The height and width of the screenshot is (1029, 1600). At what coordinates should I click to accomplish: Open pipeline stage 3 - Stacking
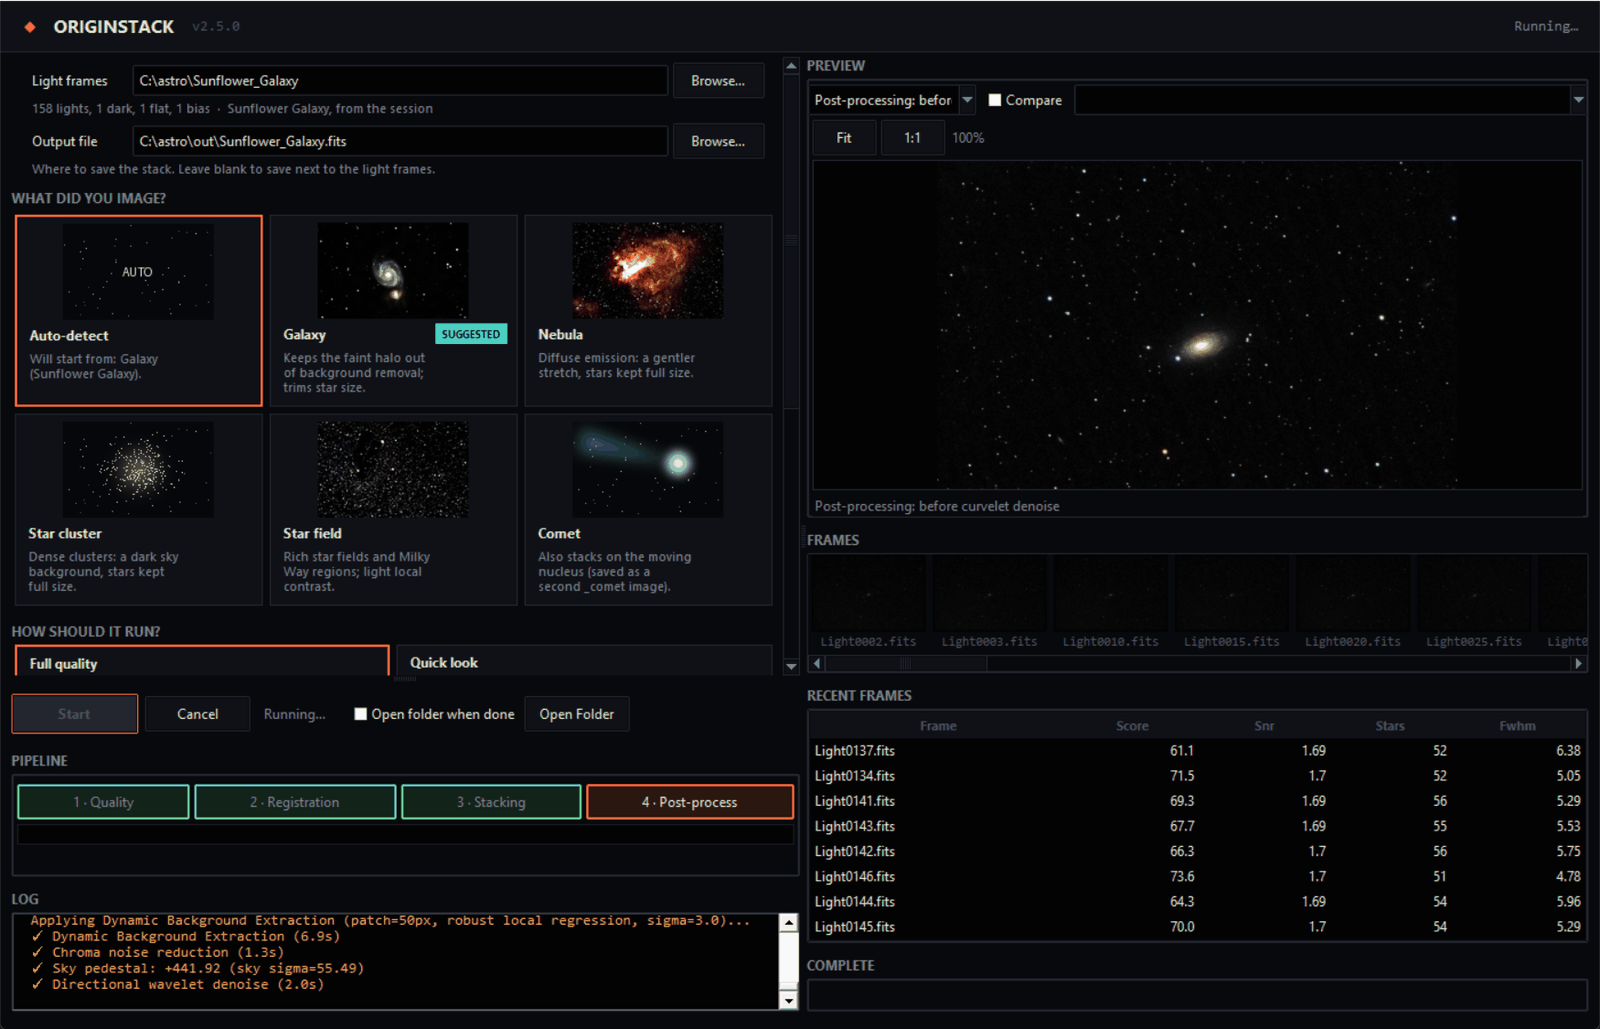(491, 802)
